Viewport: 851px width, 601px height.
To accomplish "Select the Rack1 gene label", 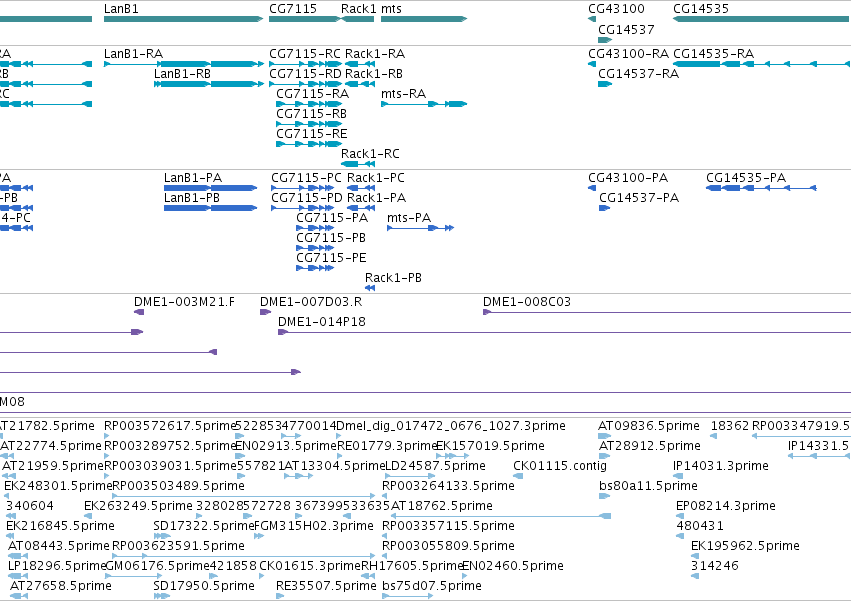I will pos(358,9).
